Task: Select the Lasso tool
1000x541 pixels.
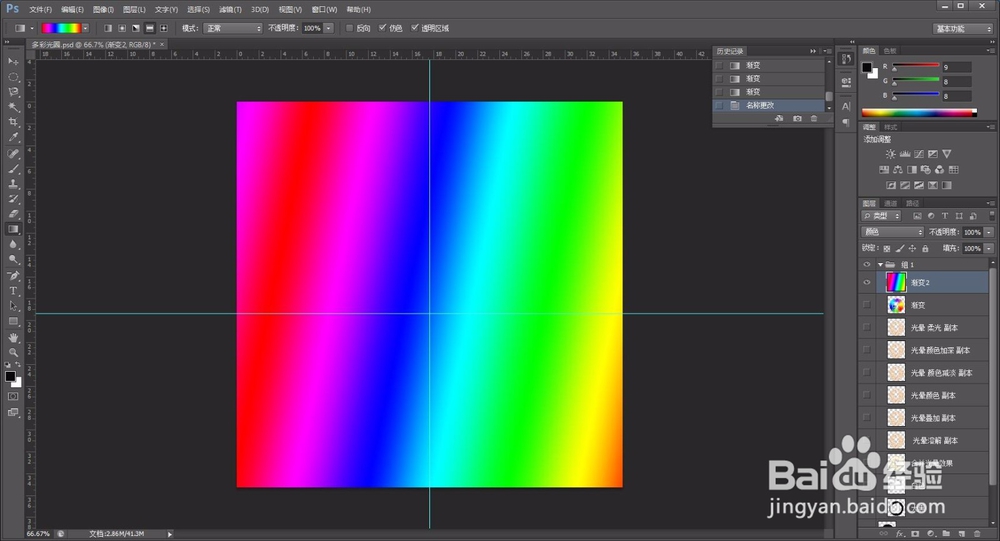Action: [x=13, y=92]
